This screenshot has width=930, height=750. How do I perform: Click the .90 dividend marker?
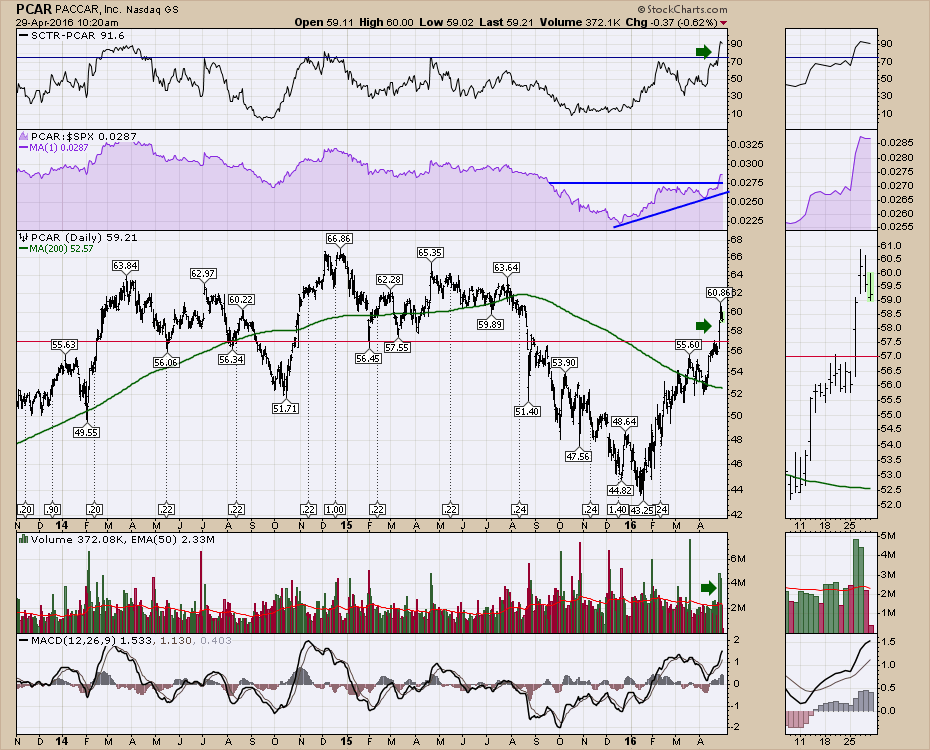coord(53,509)
